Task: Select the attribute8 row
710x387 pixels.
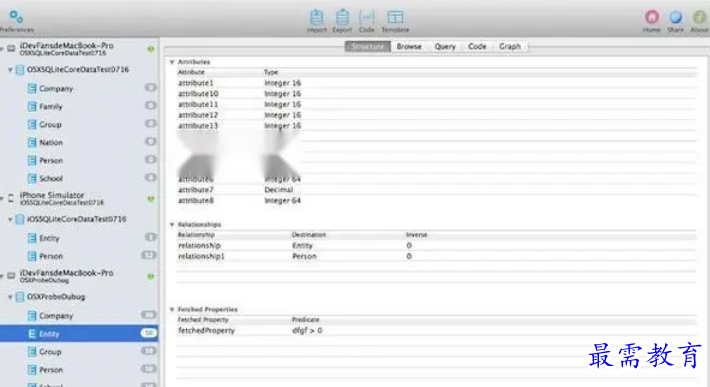Action: coord(437,201)
